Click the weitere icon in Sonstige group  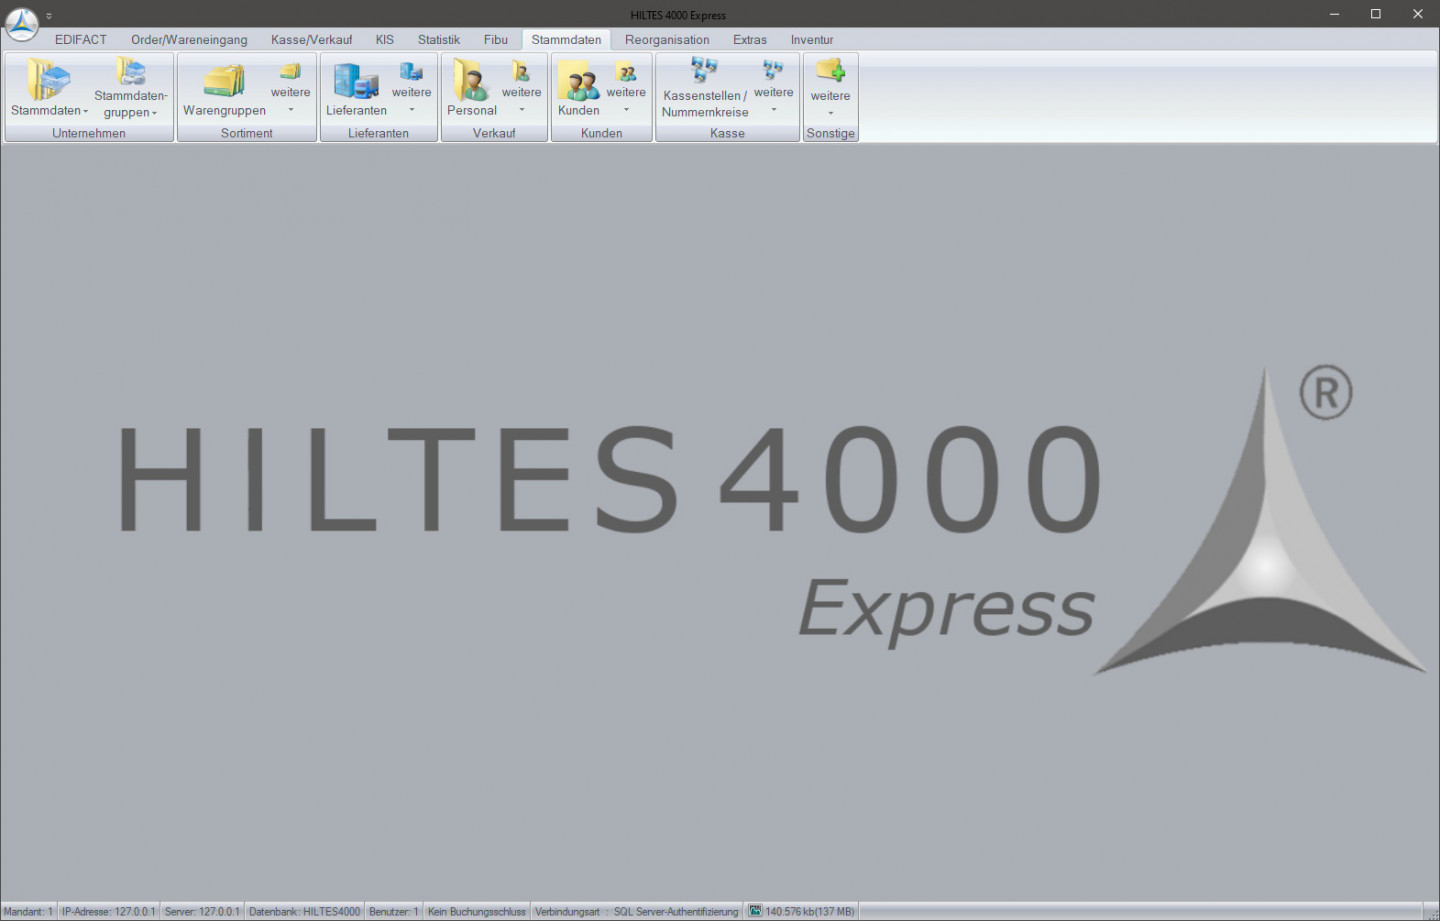tap(830, 70)
